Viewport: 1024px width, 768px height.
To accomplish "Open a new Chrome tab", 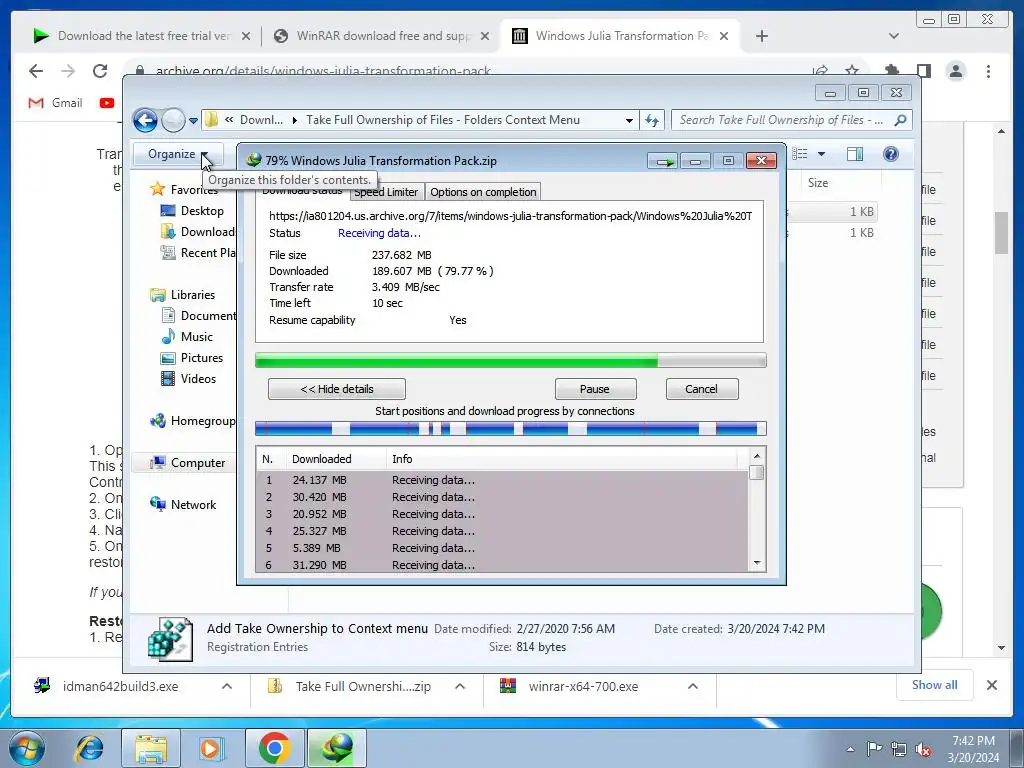I will tap(761, 36).
